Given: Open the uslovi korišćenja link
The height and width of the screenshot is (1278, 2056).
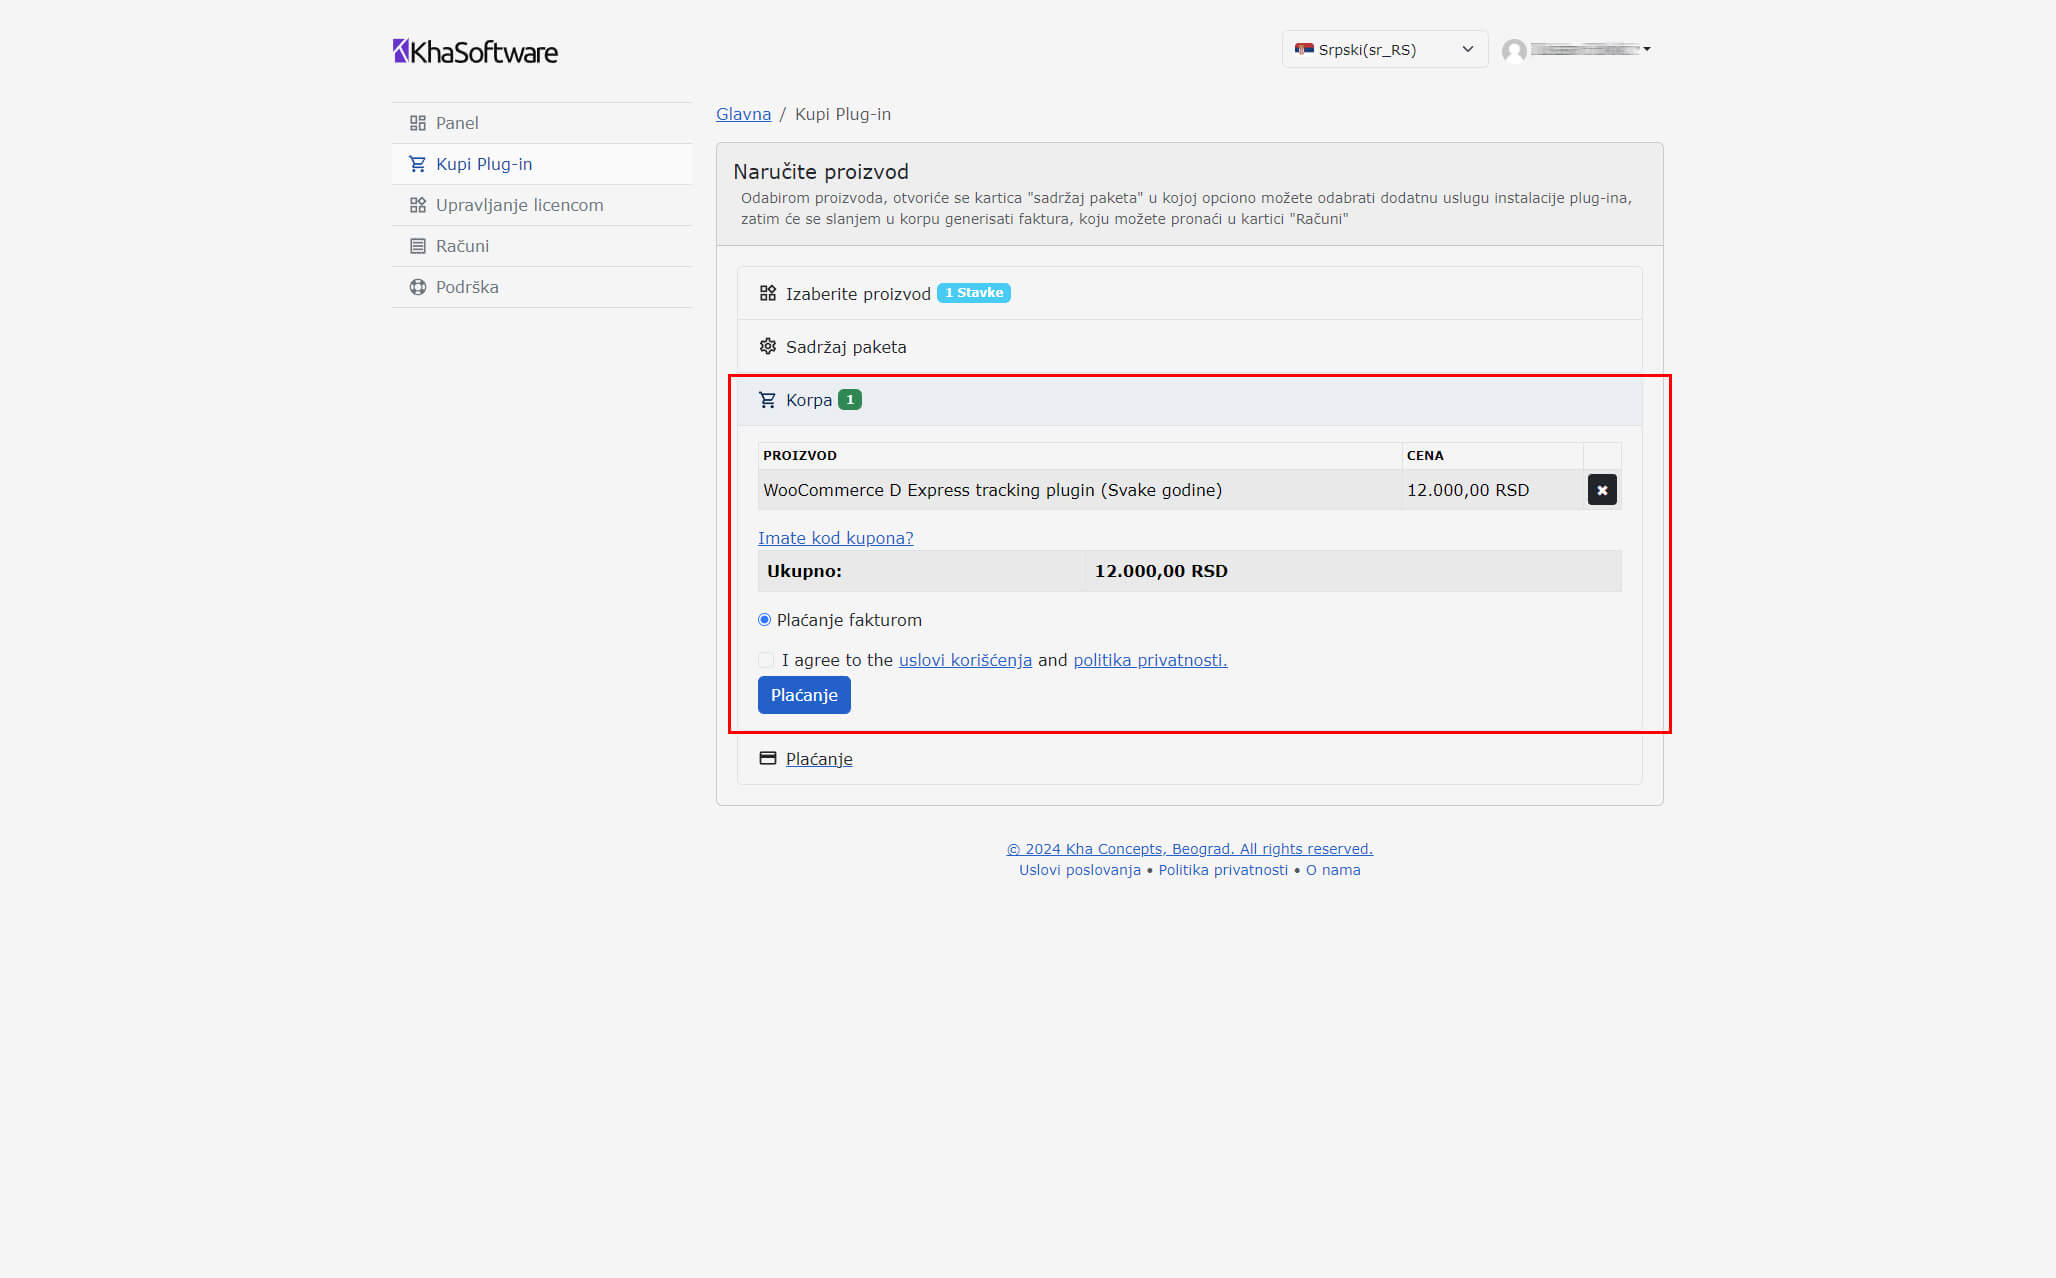Looking at the screenshot, I should 965,660.
